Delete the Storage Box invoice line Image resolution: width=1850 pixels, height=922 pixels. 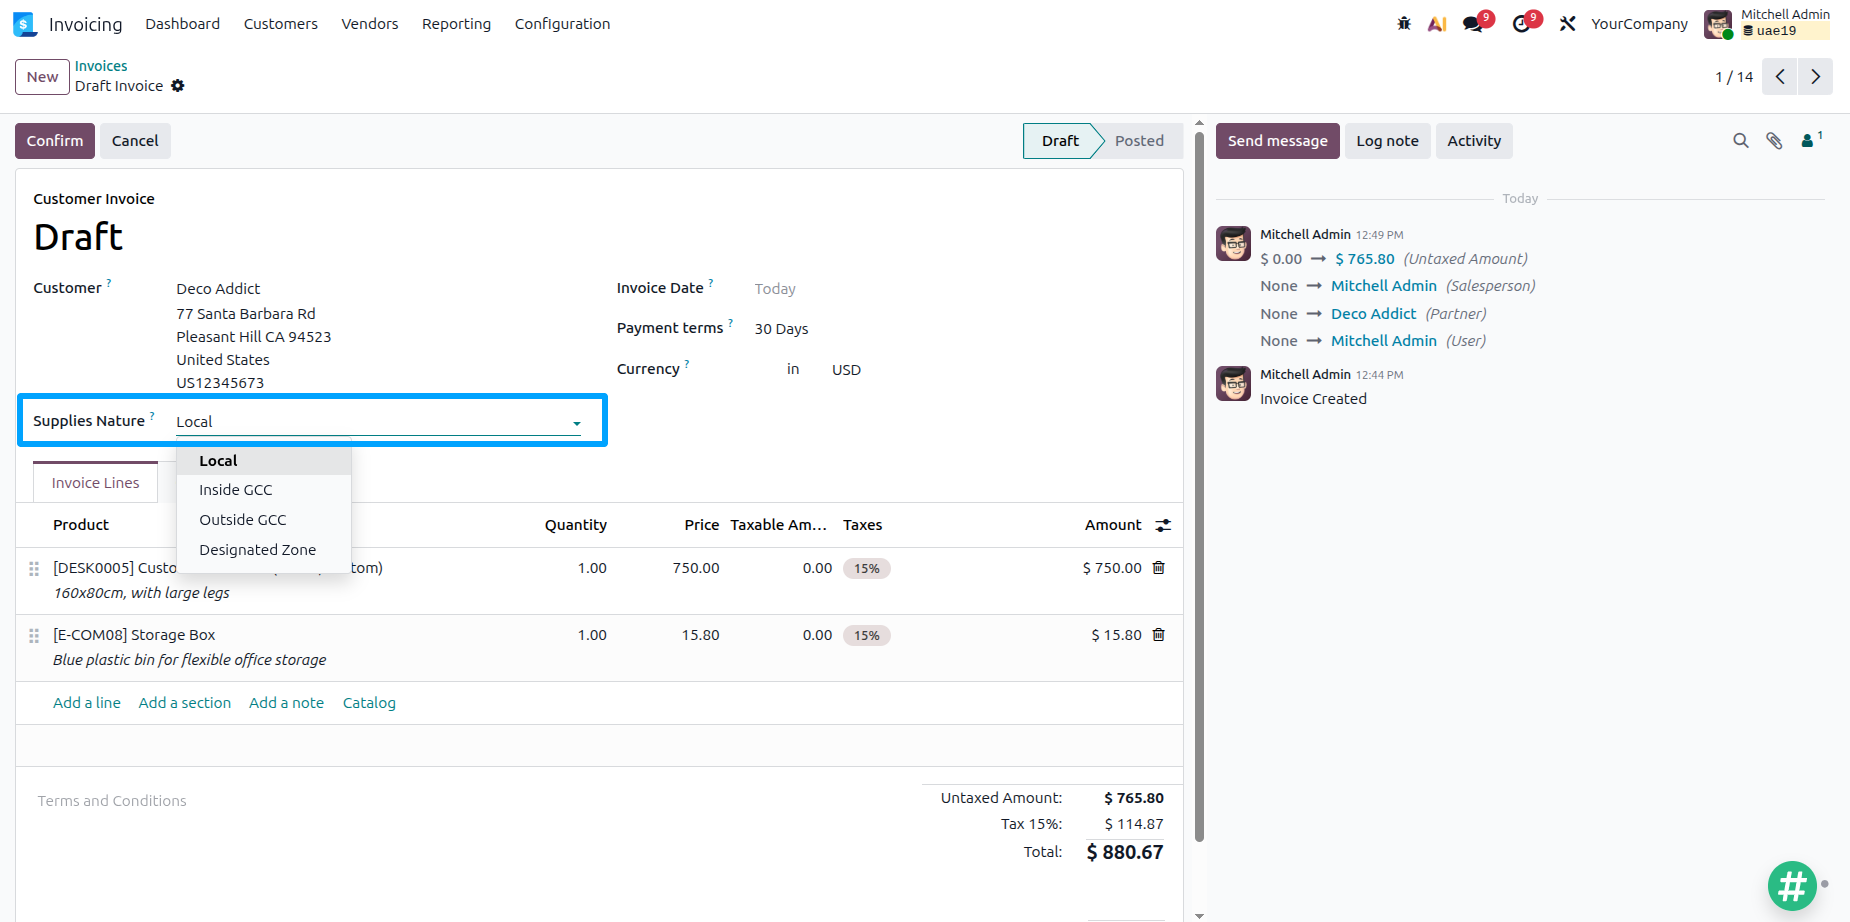1159,635
